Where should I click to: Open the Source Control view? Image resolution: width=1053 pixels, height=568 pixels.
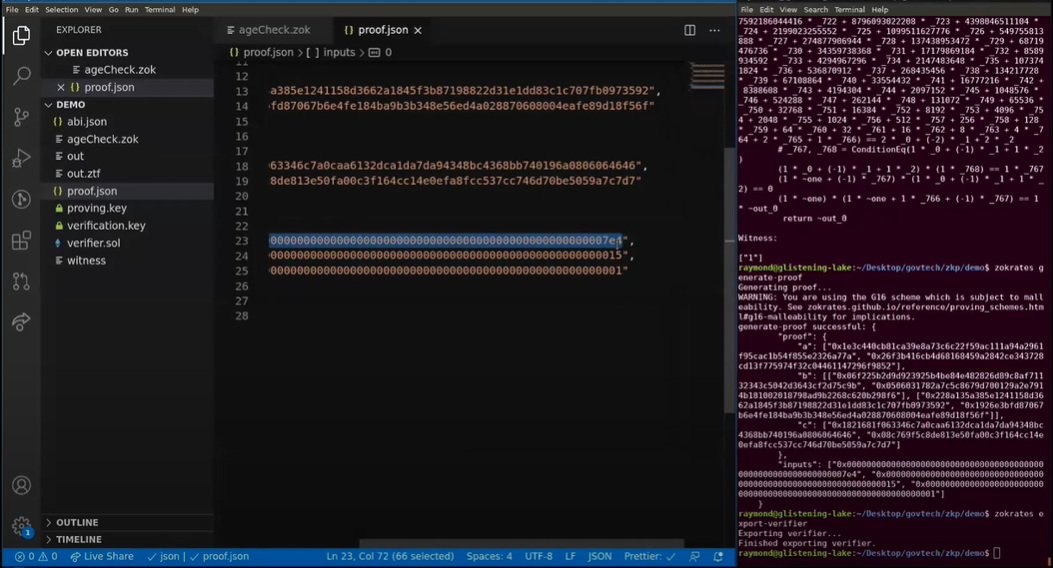point(21,117)
